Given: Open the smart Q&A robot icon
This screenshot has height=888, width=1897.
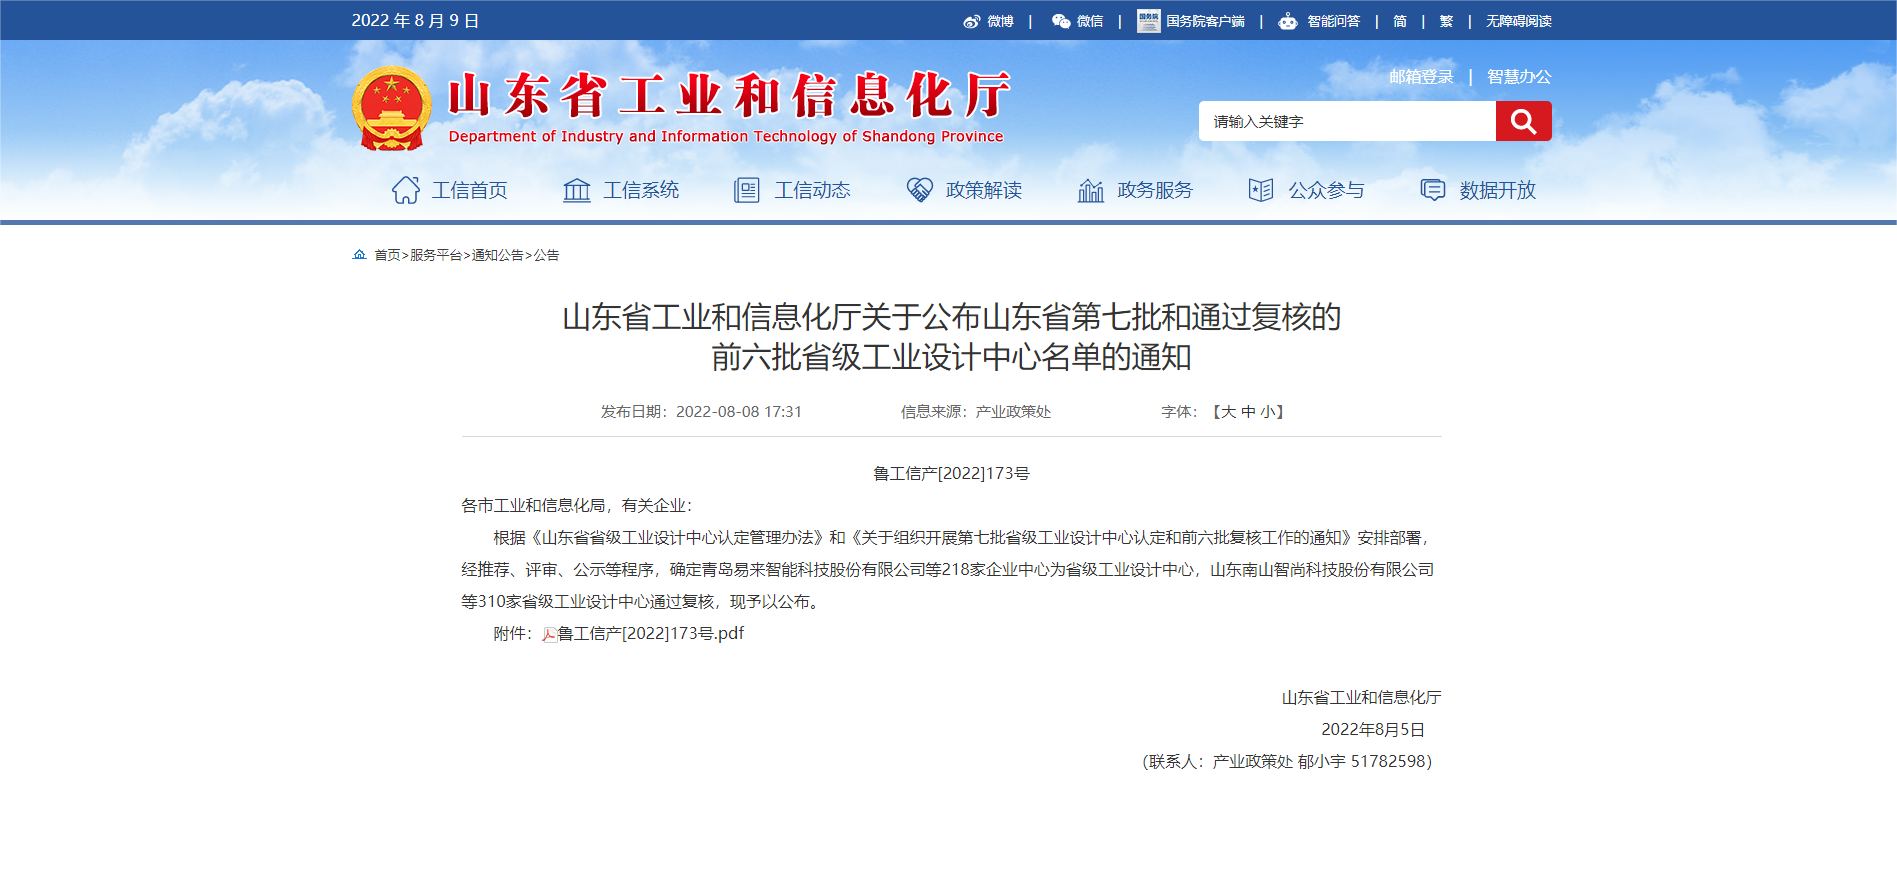Looking at the screenshot, I should coord(1288,21).
